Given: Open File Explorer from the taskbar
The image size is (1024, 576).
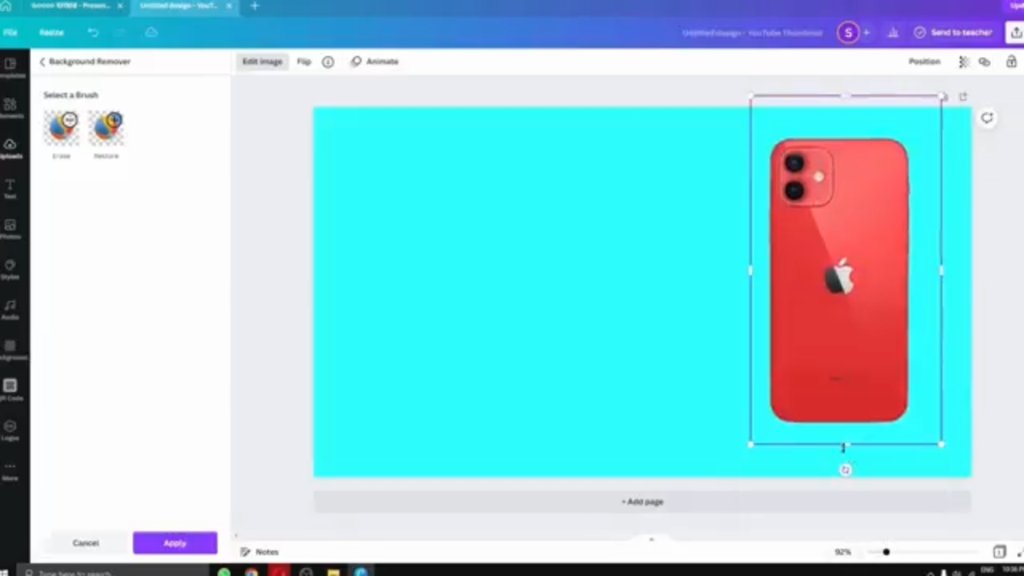Looking at the screenshot, I should click(334, 572).
